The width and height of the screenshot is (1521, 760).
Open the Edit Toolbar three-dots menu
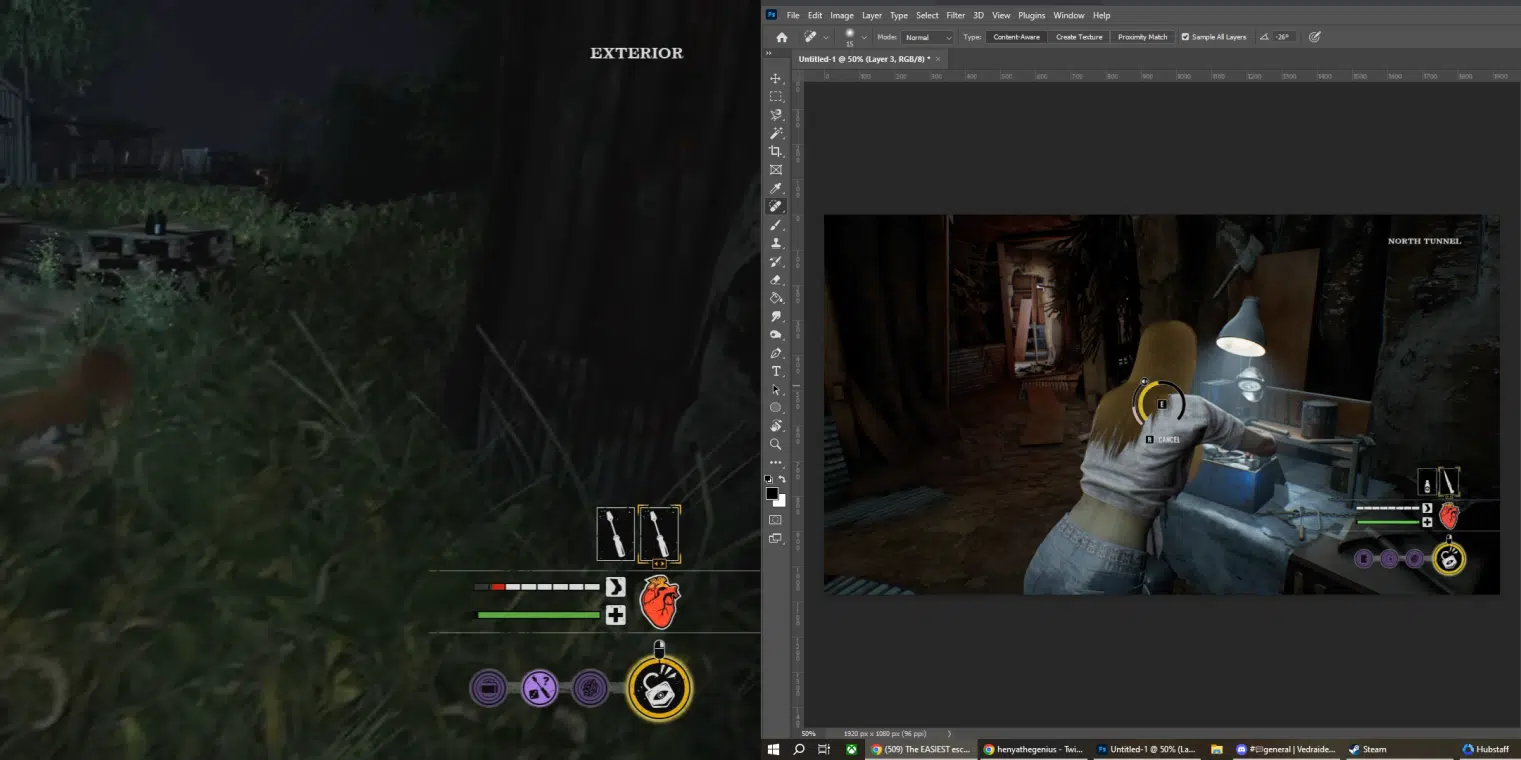click(x=775, y=462)
